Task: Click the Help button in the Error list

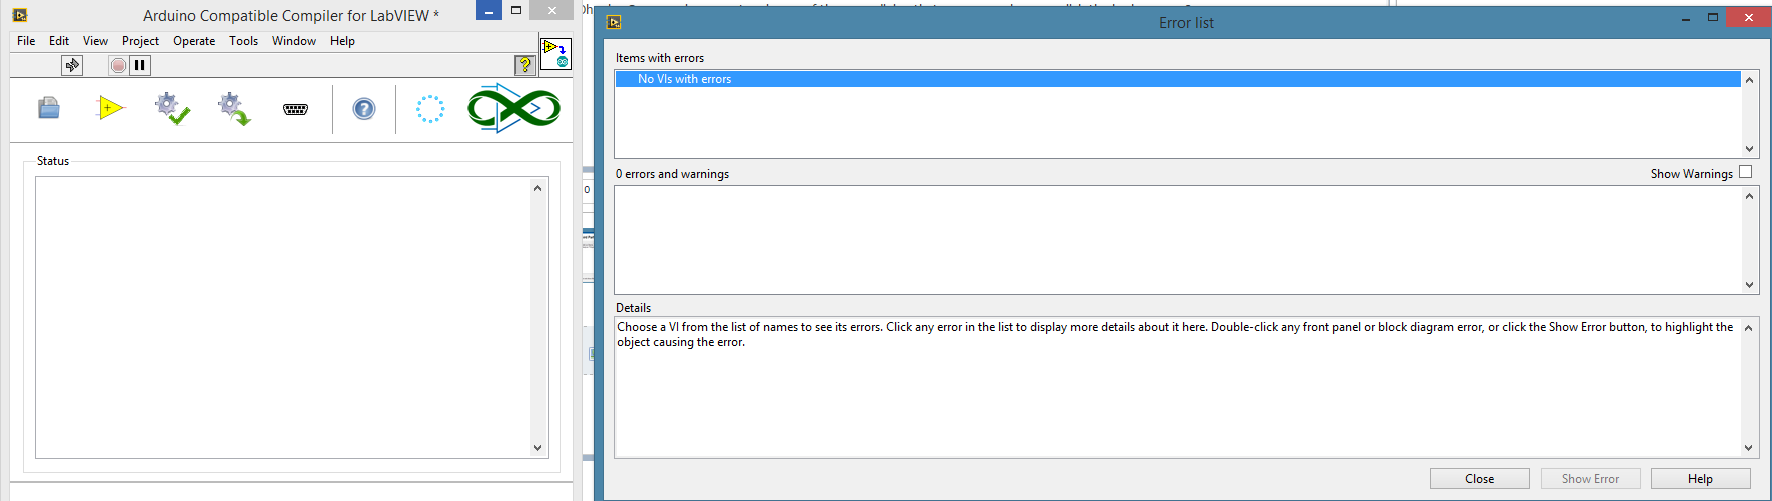Action: click(x=1700, y=479)
